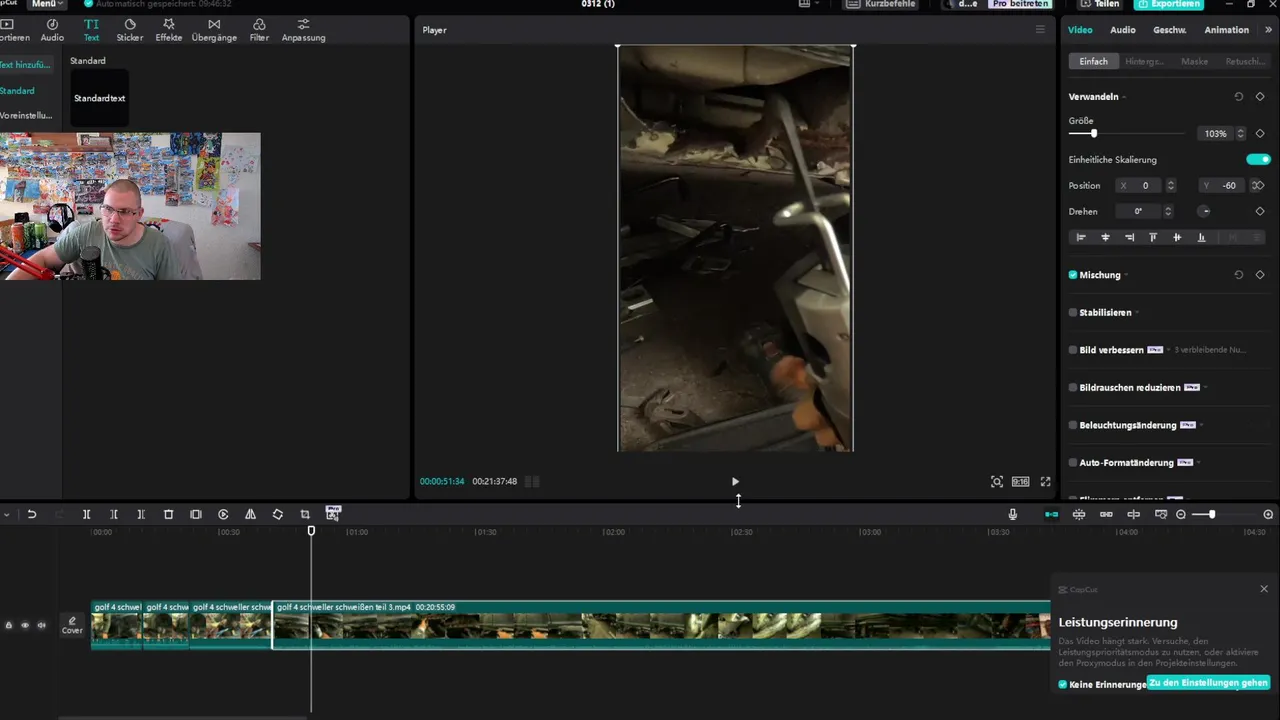Expand the timeline tool selector chevron
This screenshot has height=720, width=1280.
(x=6, y=514)
